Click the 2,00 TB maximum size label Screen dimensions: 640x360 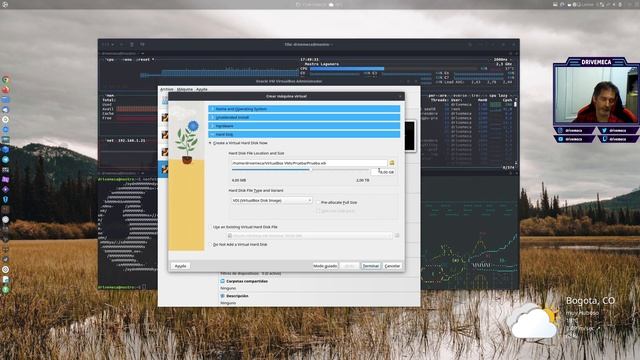pos(362,180)
